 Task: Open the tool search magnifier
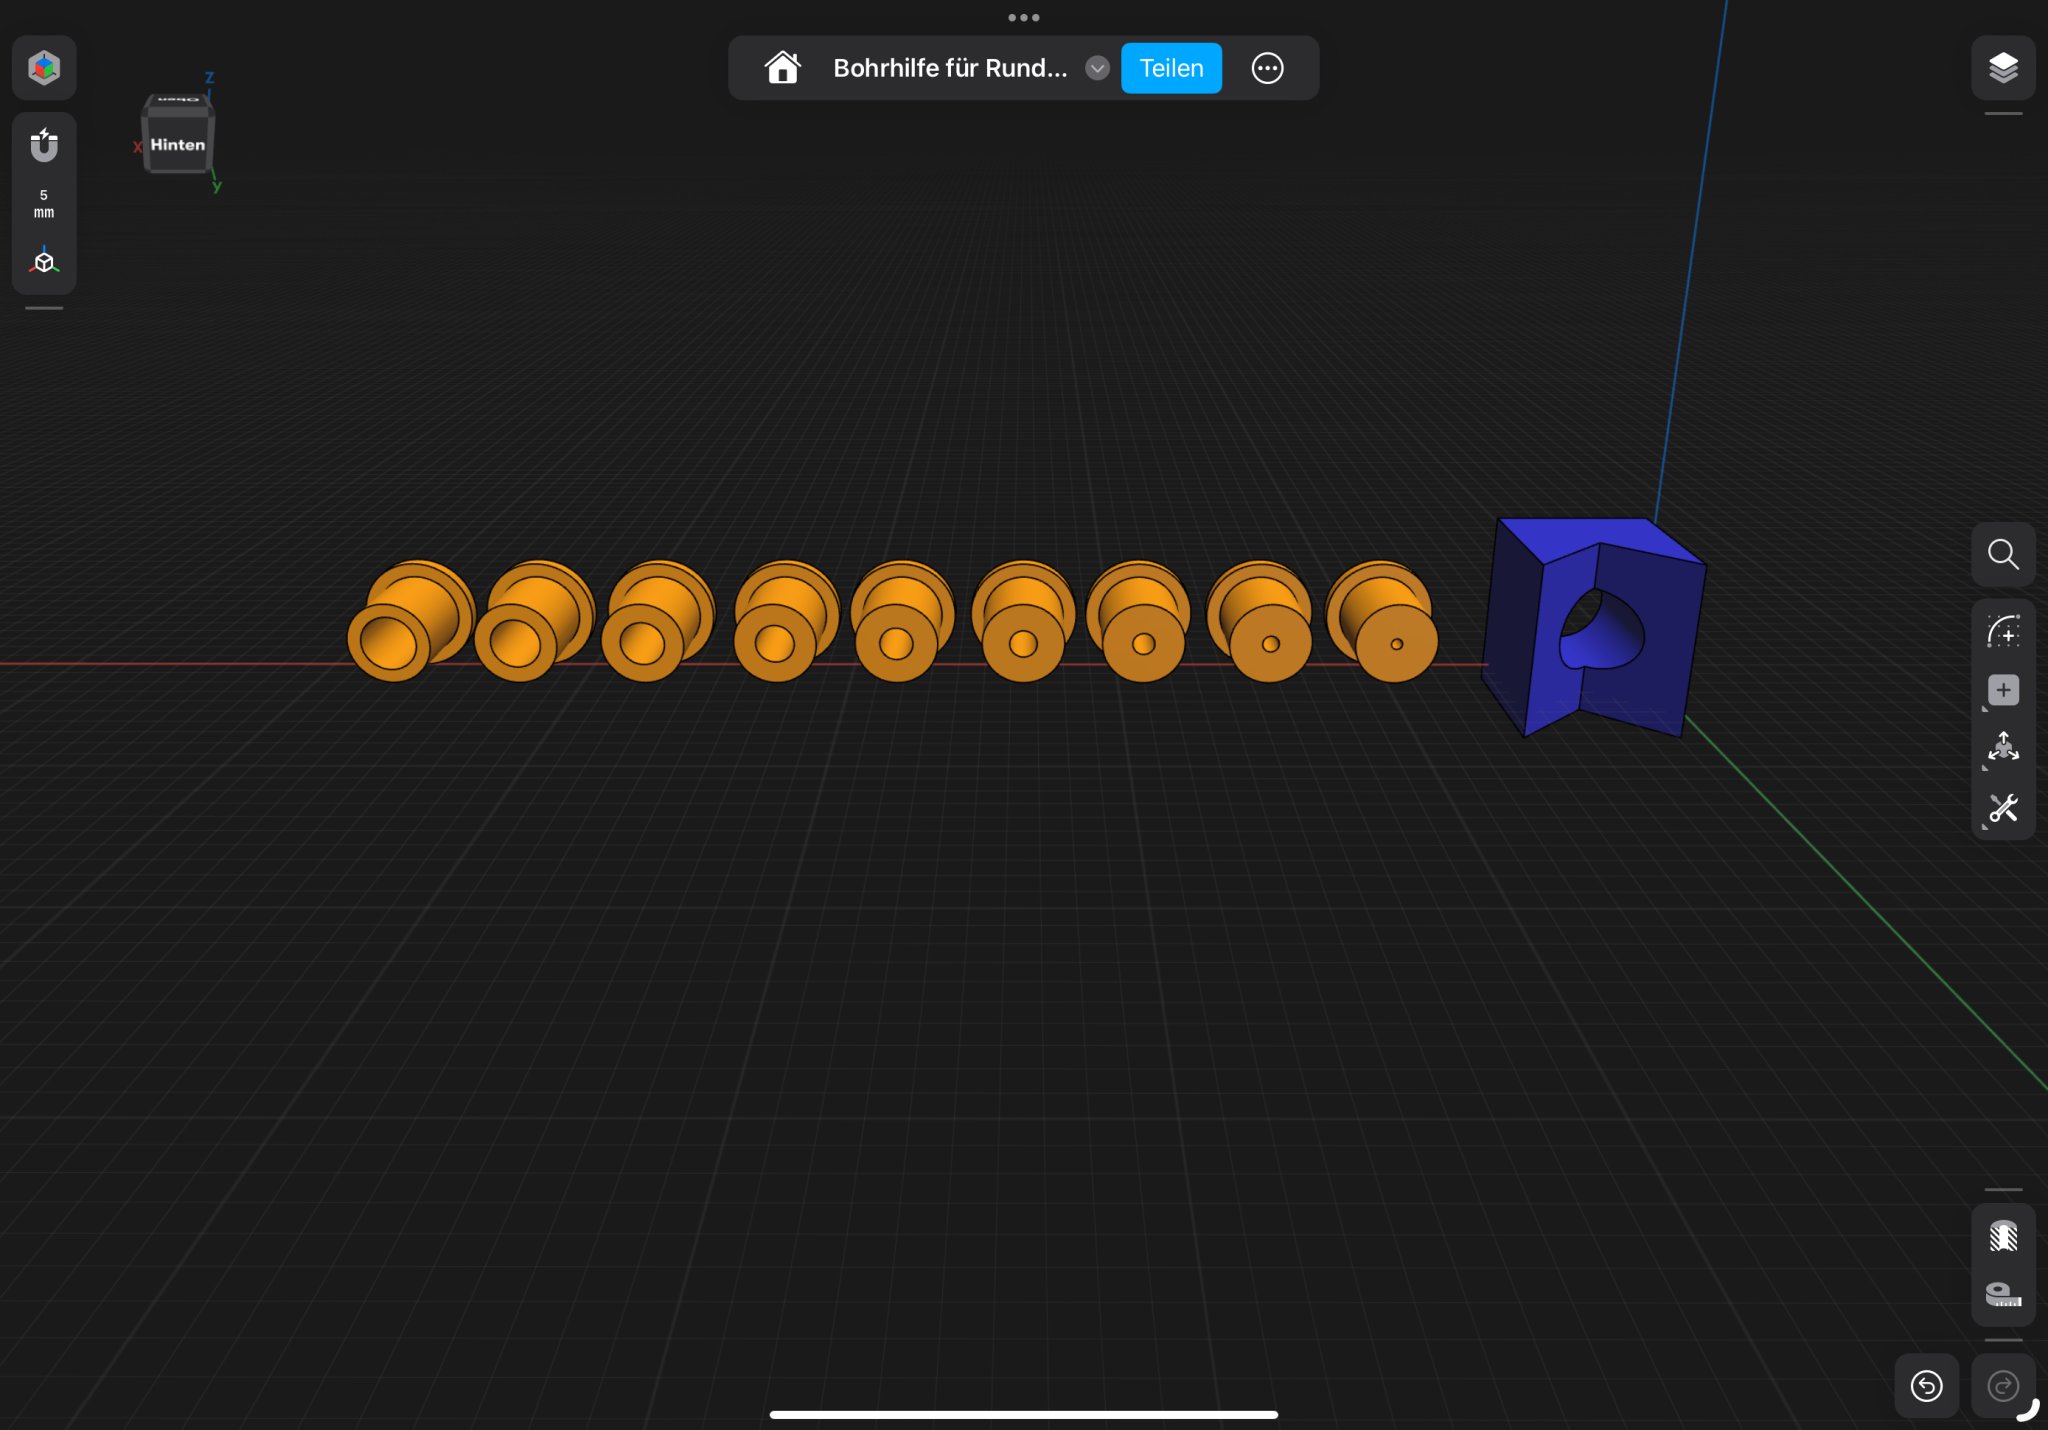(x=2002, y=554)
